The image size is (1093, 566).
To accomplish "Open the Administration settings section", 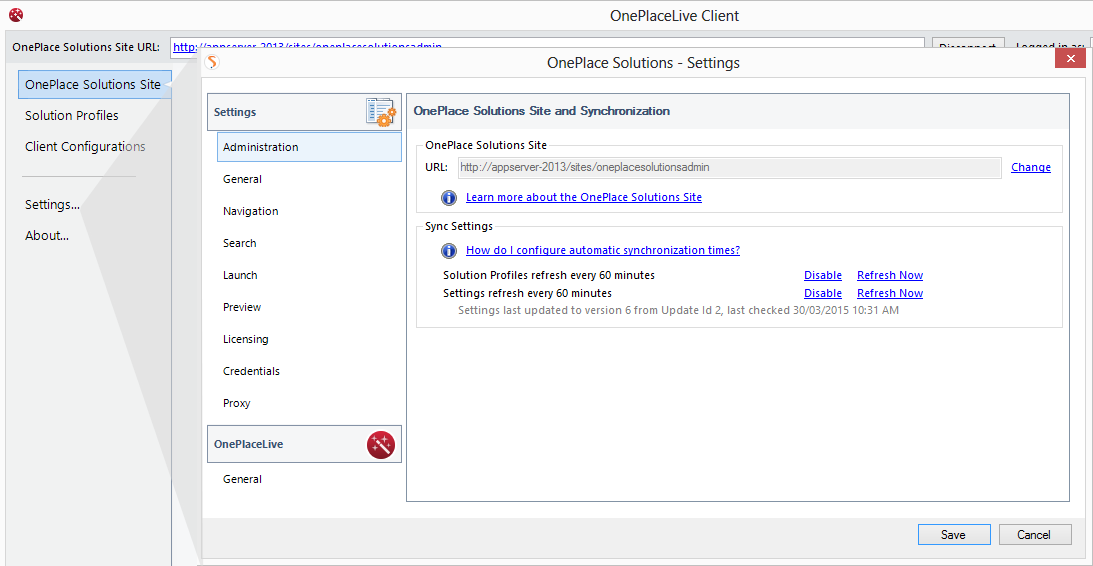I will (261, 147).
